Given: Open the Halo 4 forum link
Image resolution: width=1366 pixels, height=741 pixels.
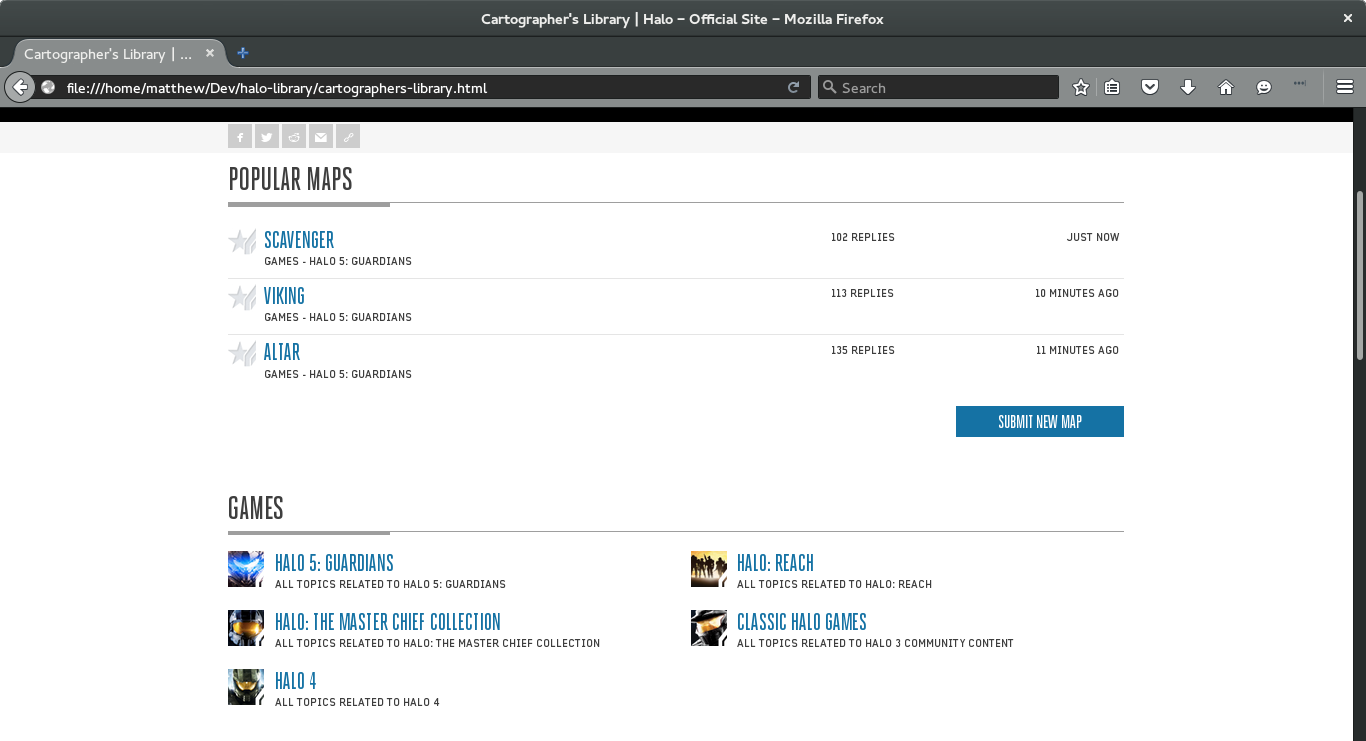Looking at the screenshot, I should pos(296,681).
